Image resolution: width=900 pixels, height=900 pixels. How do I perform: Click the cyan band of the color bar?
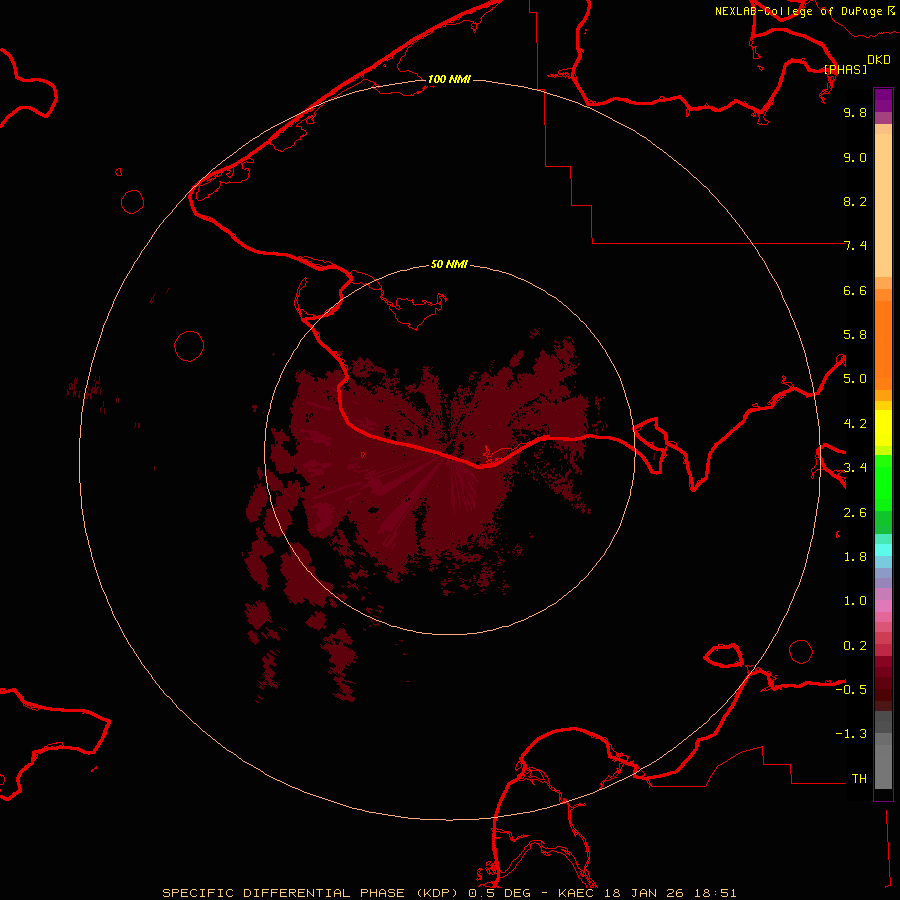[883, 550]
